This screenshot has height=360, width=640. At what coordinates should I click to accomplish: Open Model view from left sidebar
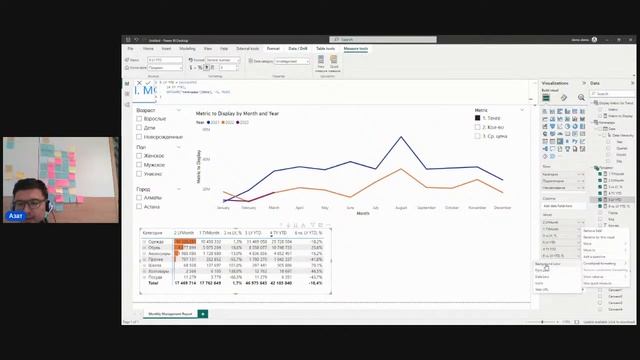[x=127, y=104]
